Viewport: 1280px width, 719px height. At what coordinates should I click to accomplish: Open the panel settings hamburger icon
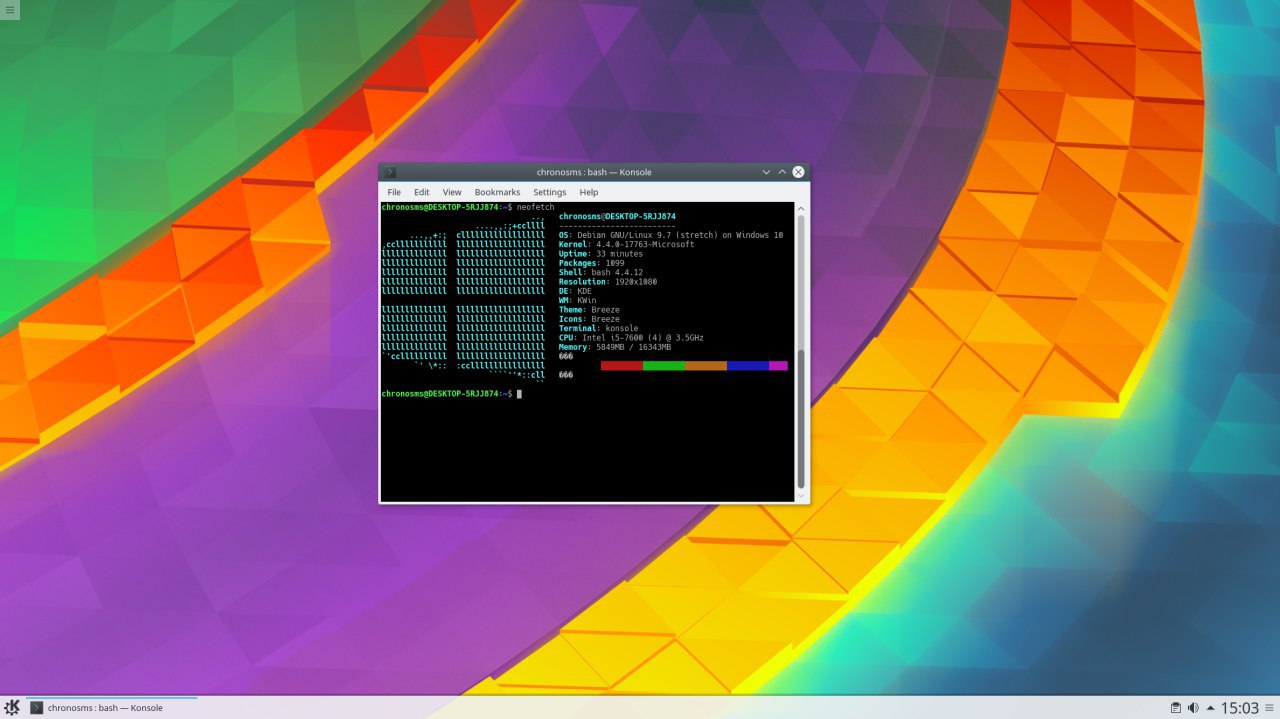1270,708
